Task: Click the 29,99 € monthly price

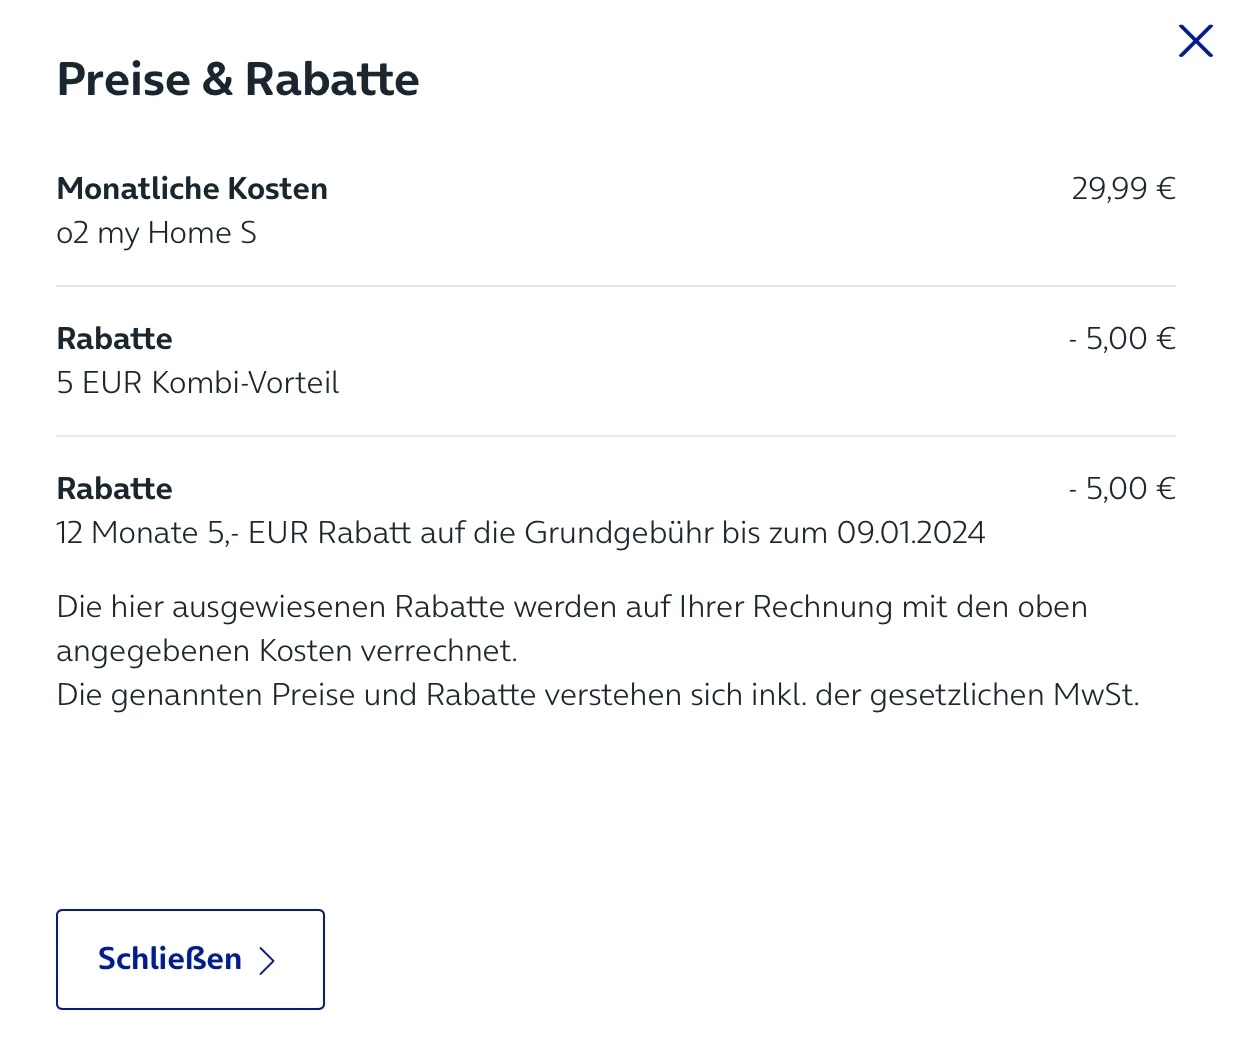Action: (x=1123, y=188)
